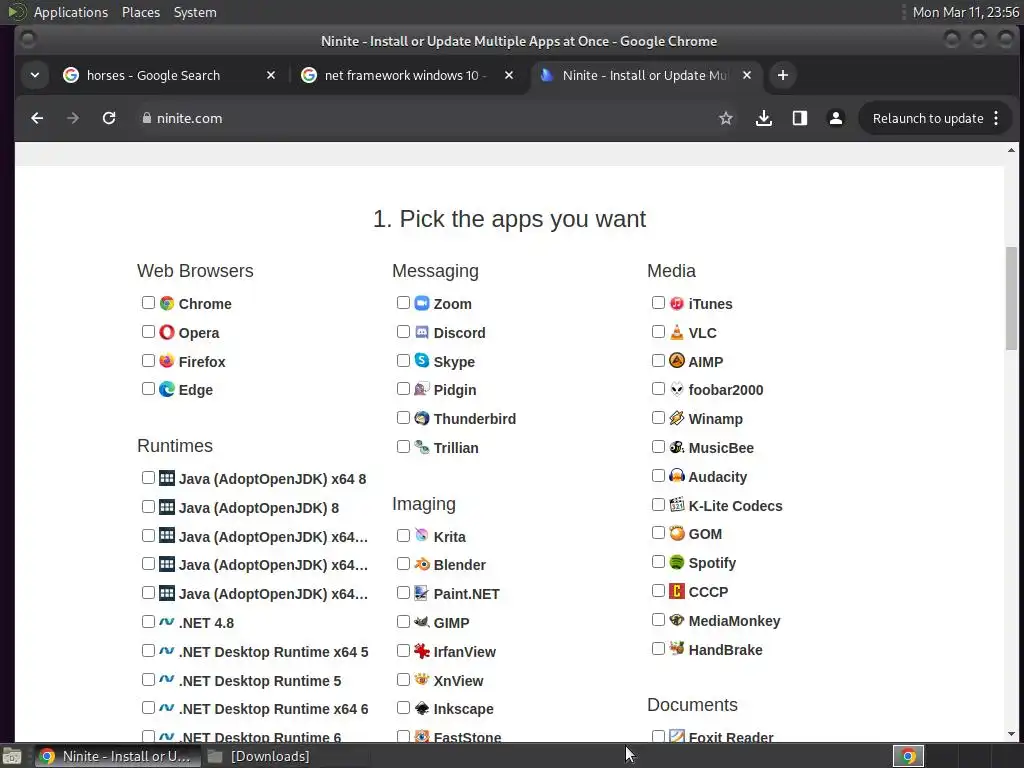Tick the .NET 4.8 checkbox
Viewport: 1024px width, 768px height.
[148, 622]
